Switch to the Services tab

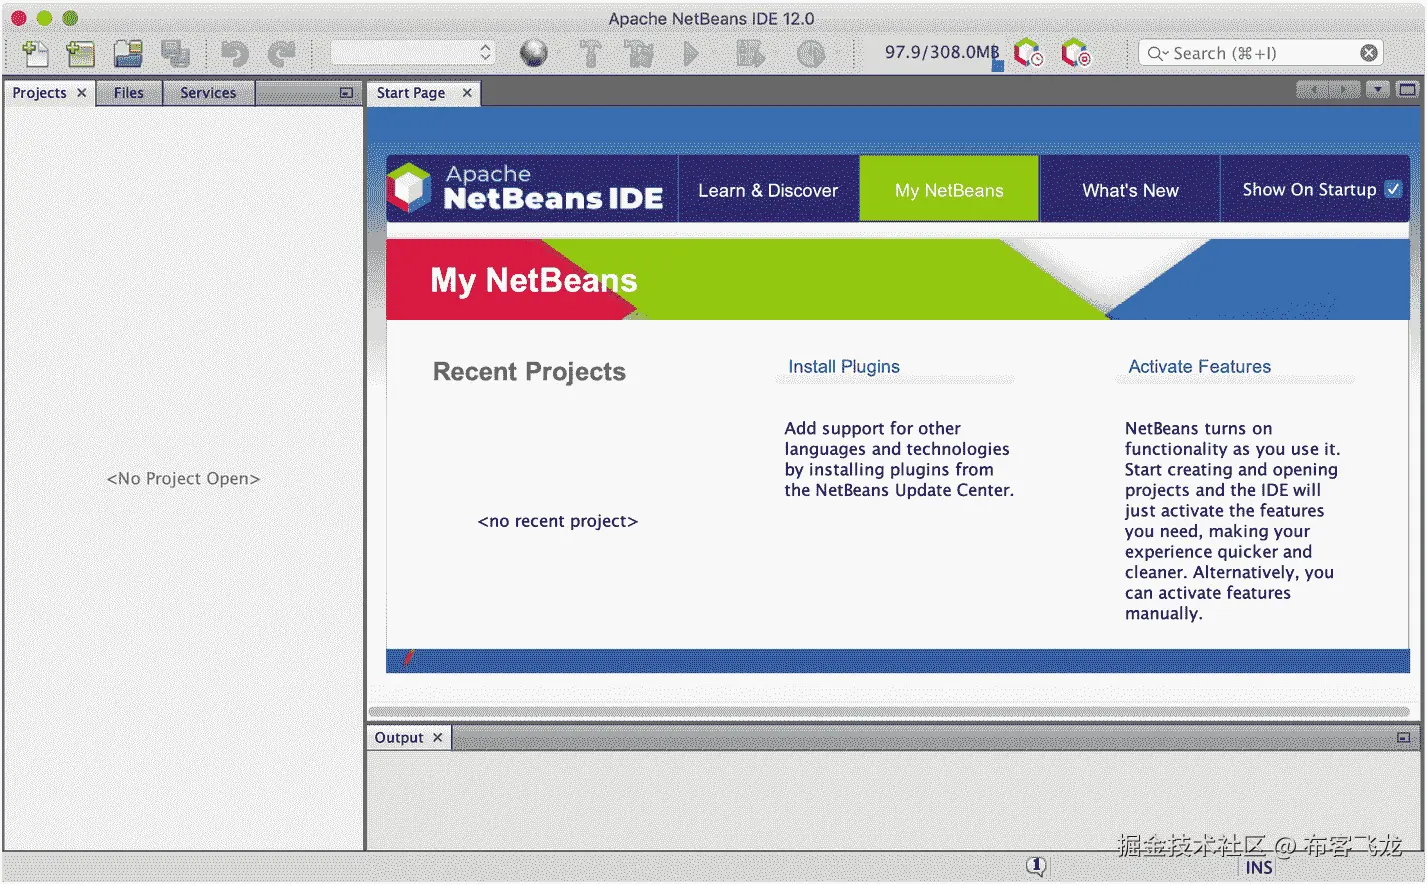tap(208, 93)
